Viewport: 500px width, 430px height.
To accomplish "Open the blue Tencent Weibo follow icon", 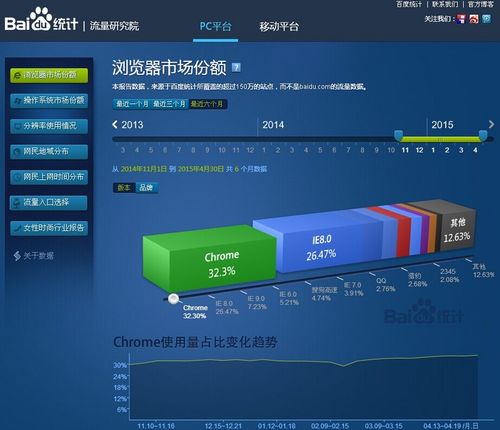I will [x=486, y=19].
